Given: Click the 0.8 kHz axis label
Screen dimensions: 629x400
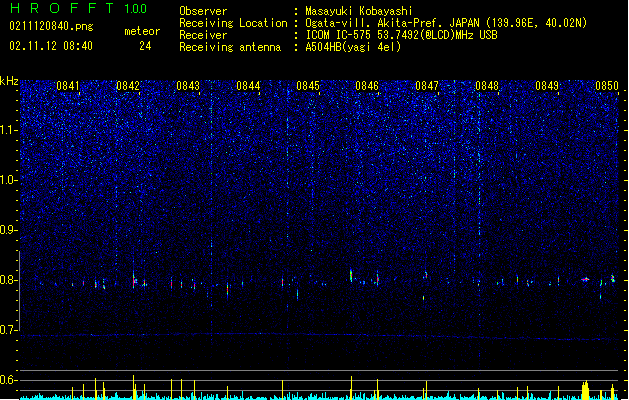Looking at the screenshot, I should [9, 280].
